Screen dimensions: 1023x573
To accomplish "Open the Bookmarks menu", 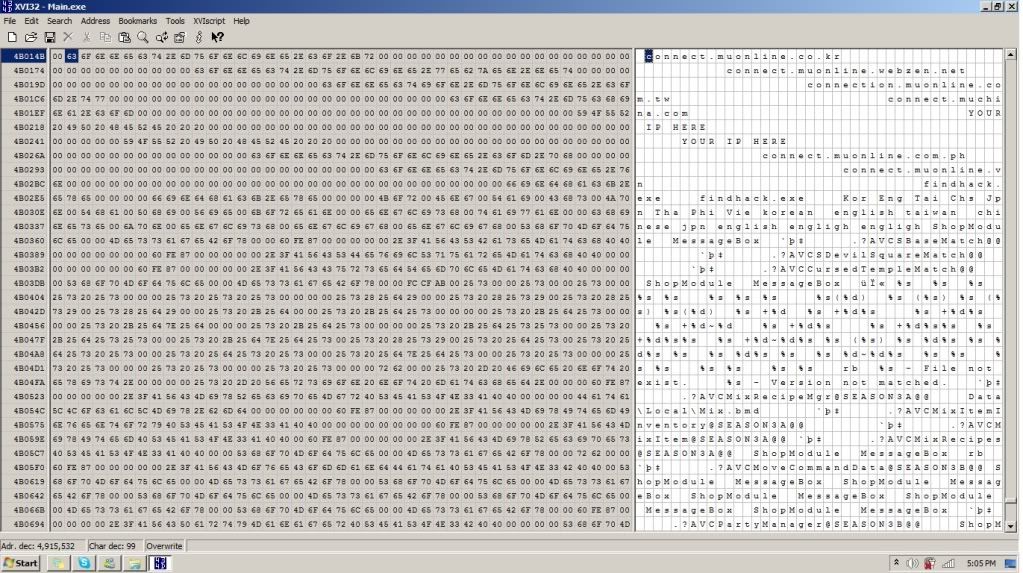I will 137,21.
